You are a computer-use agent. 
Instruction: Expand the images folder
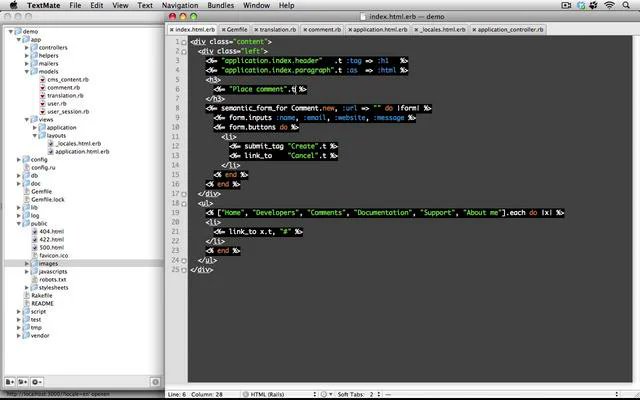(x=27, y=264)
